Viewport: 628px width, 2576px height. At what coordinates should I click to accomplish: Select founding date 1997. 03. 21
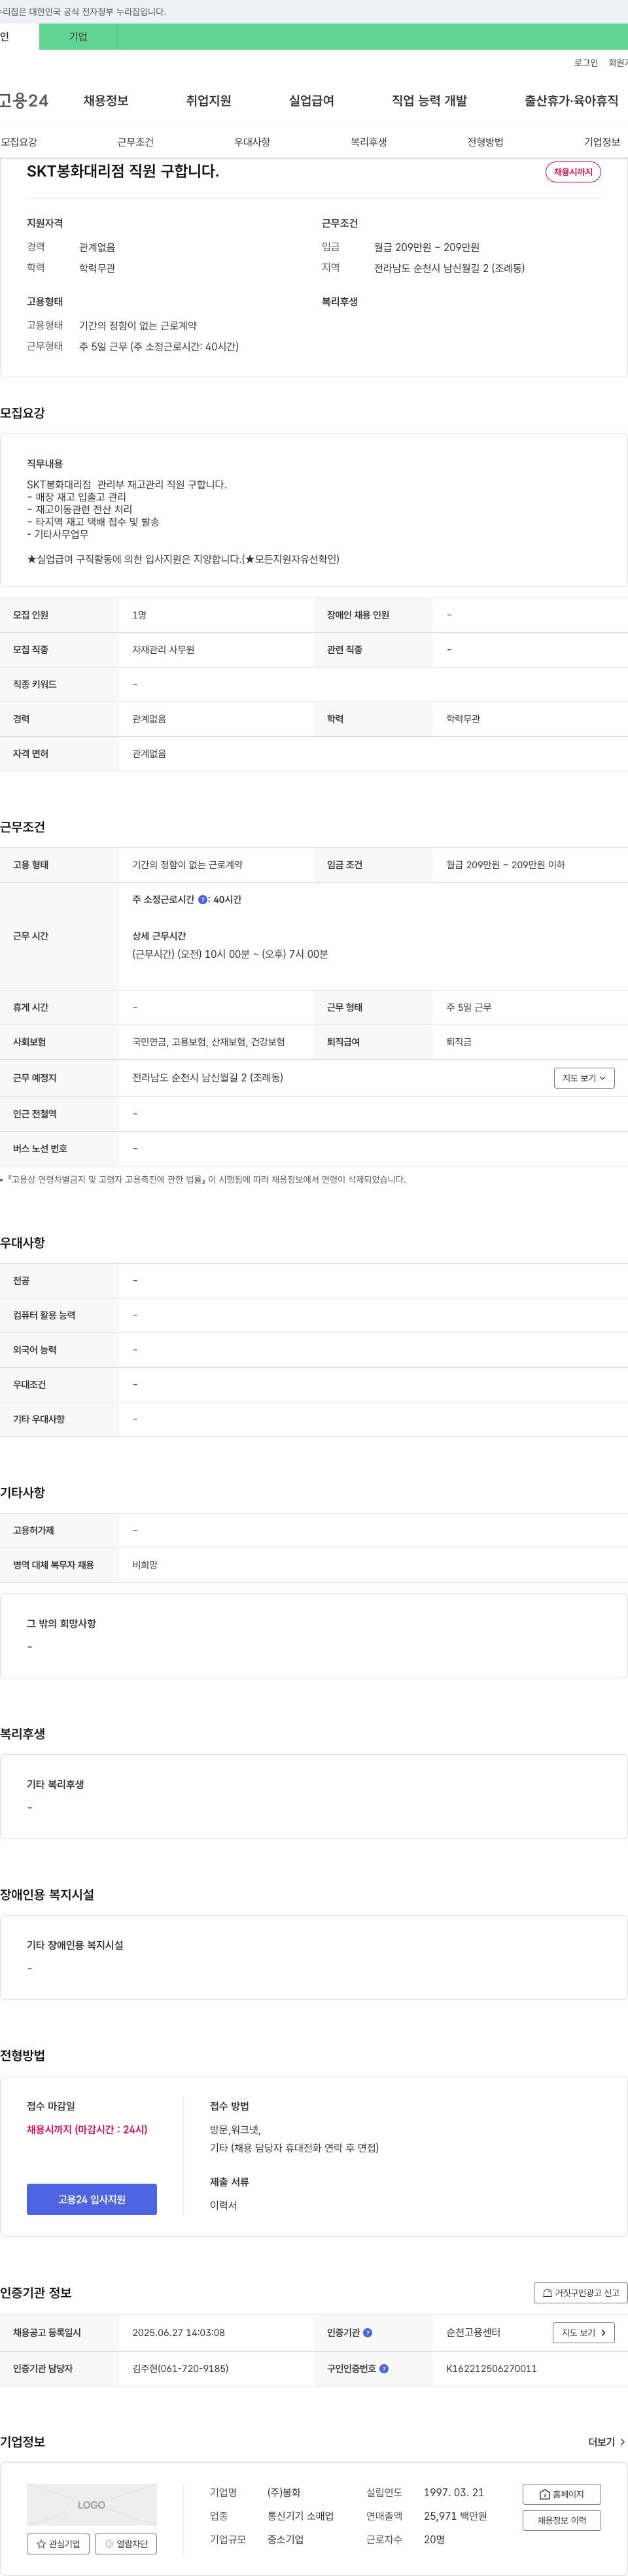(x=453, y=2492)
